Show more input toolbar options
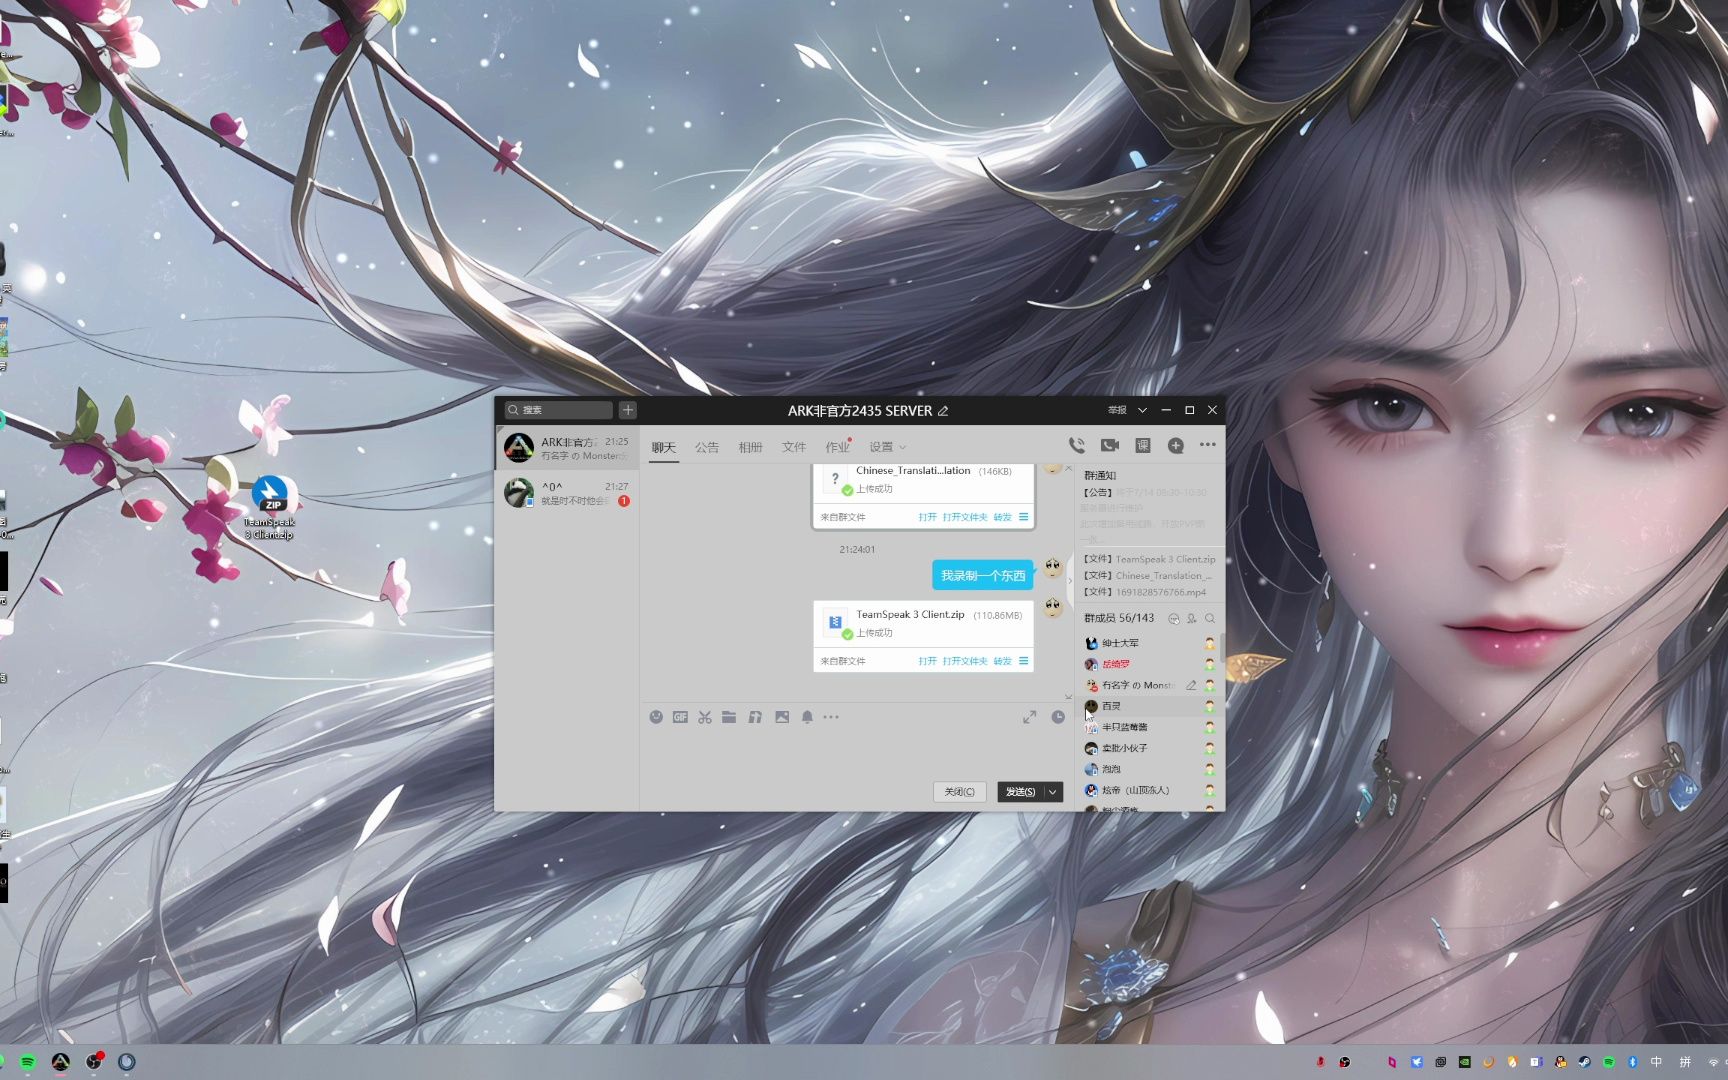The image size is (1728, 1080). pos(831,717)
